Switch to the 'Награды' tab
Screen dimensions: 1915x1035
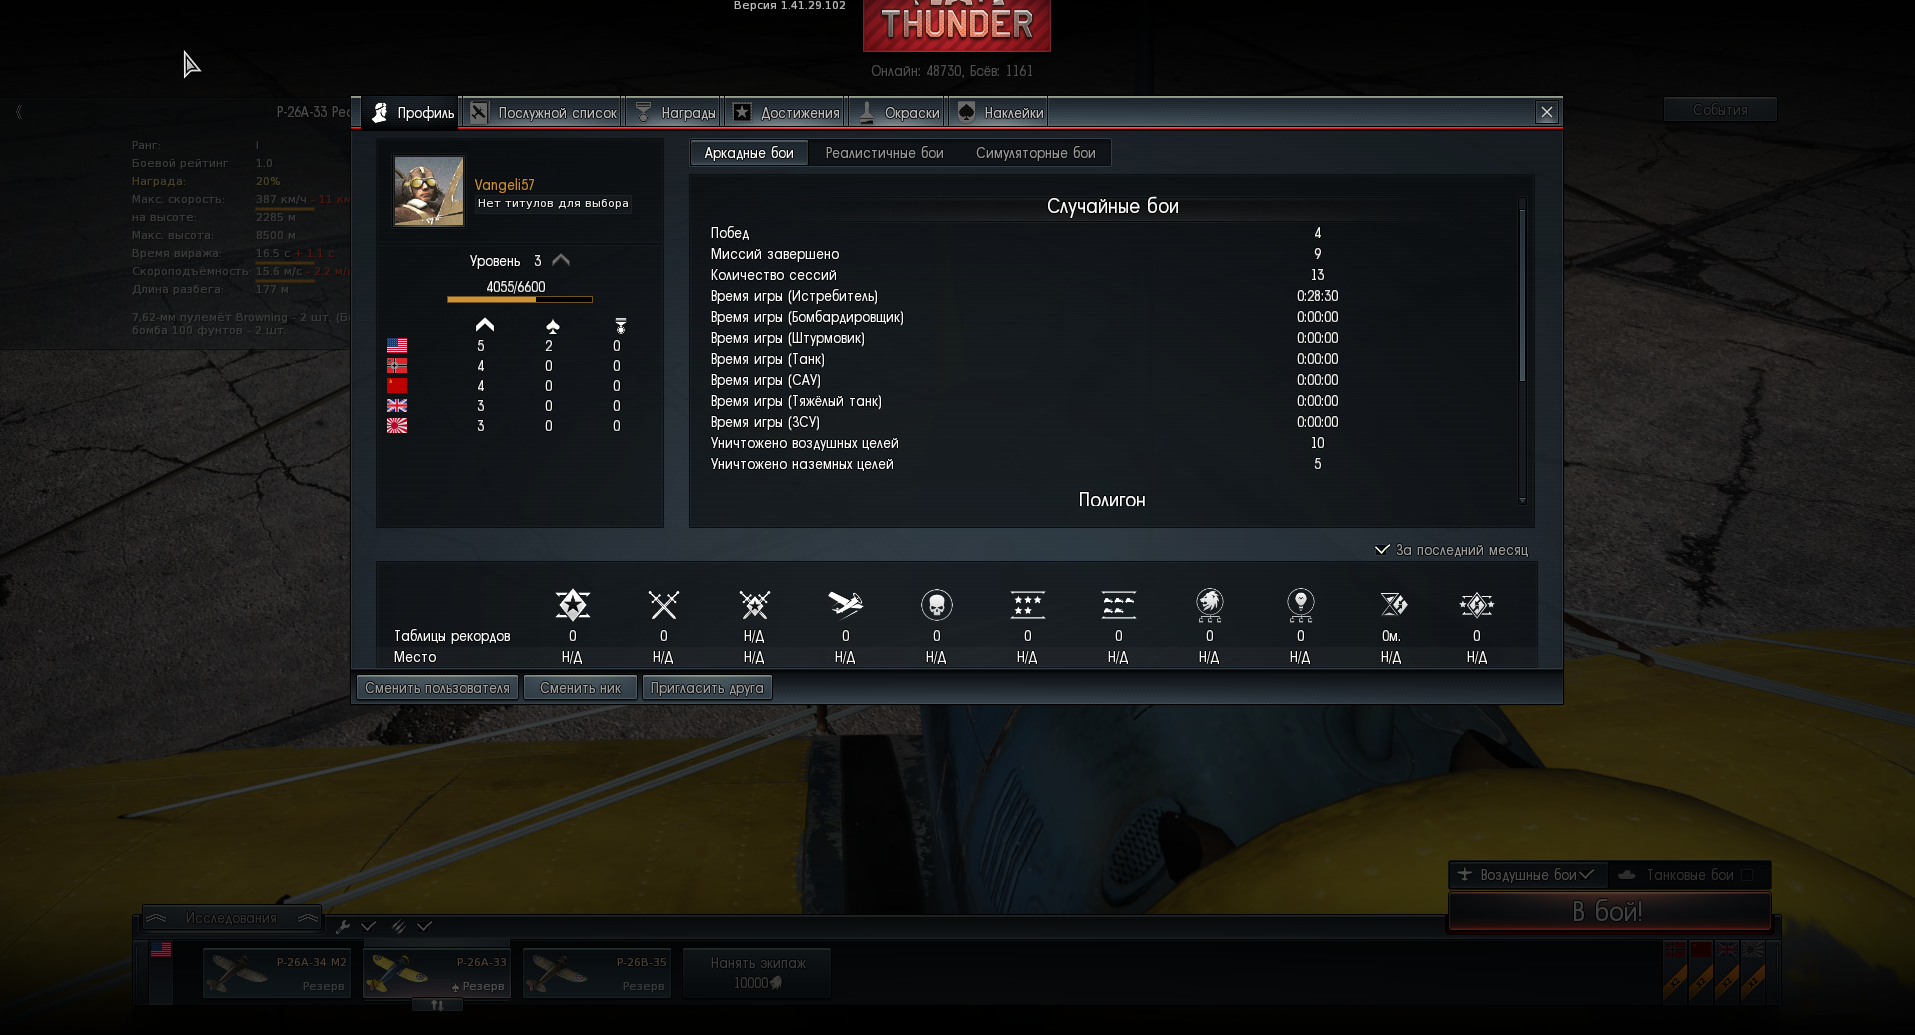point(674,113)
